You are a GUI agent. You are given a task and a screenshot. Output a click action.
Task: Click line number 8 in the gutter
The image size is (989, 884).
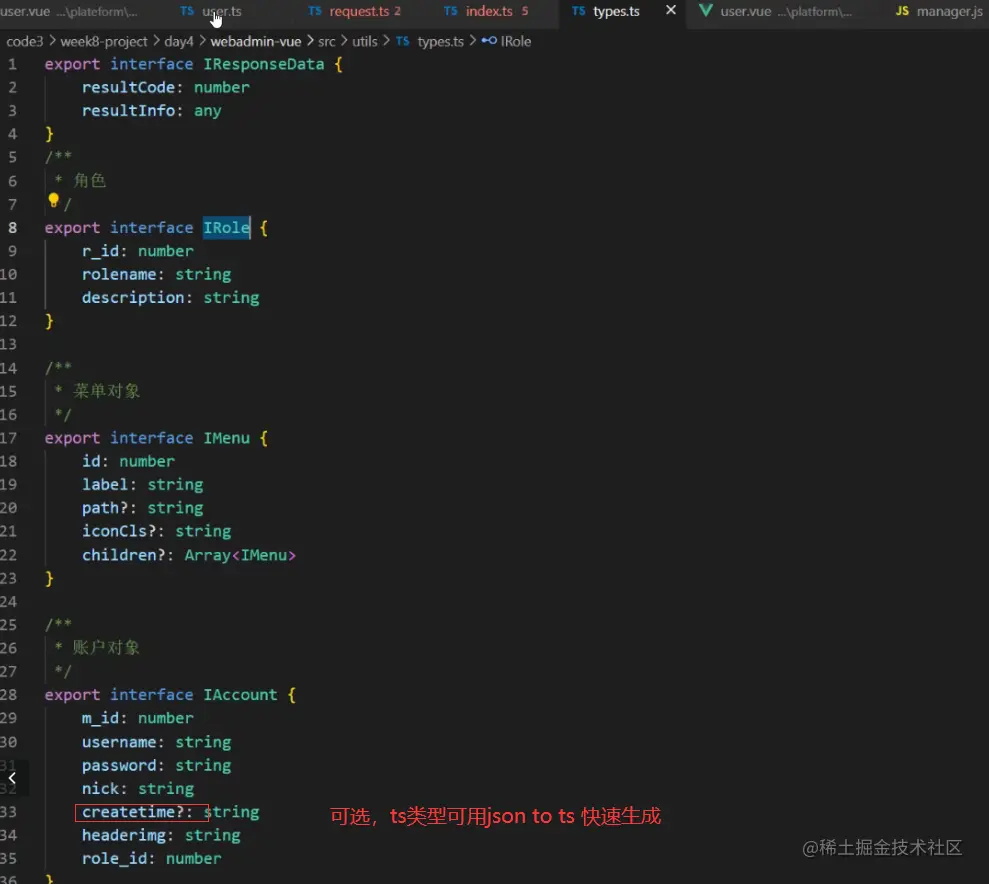click(13, 228)
